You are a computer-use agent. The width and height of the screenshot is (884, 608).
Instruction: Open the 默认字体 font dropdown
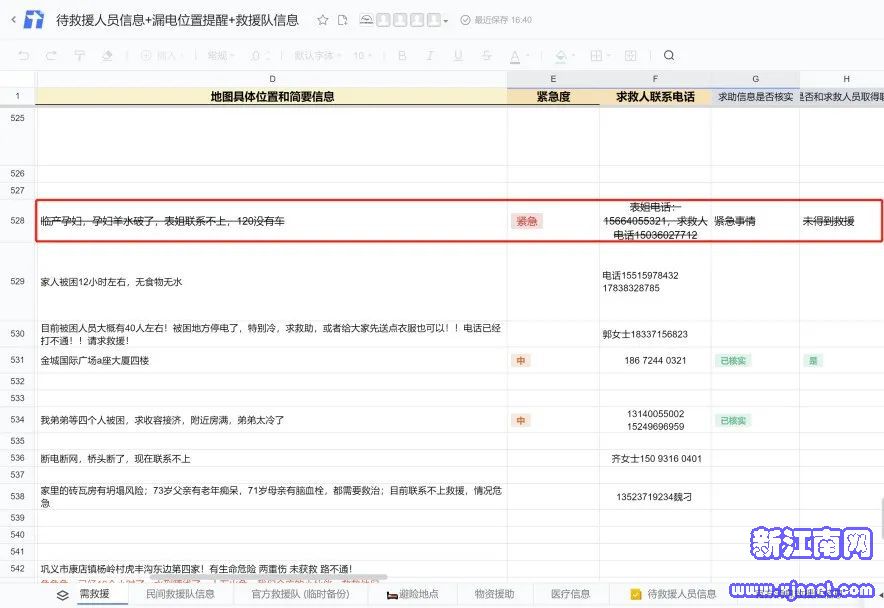coord(317,56)
